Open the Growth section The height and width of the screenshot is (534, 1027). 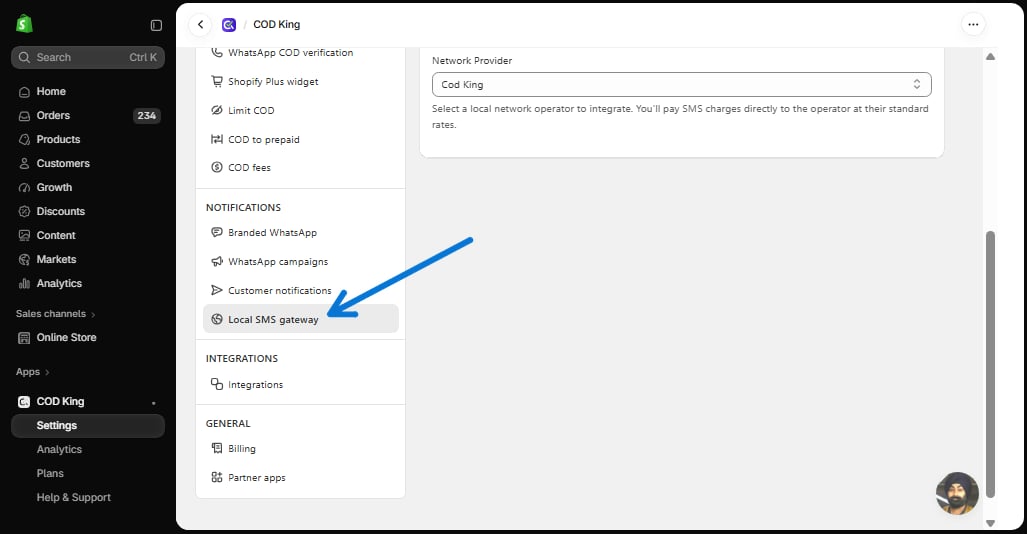pos(54,187)
